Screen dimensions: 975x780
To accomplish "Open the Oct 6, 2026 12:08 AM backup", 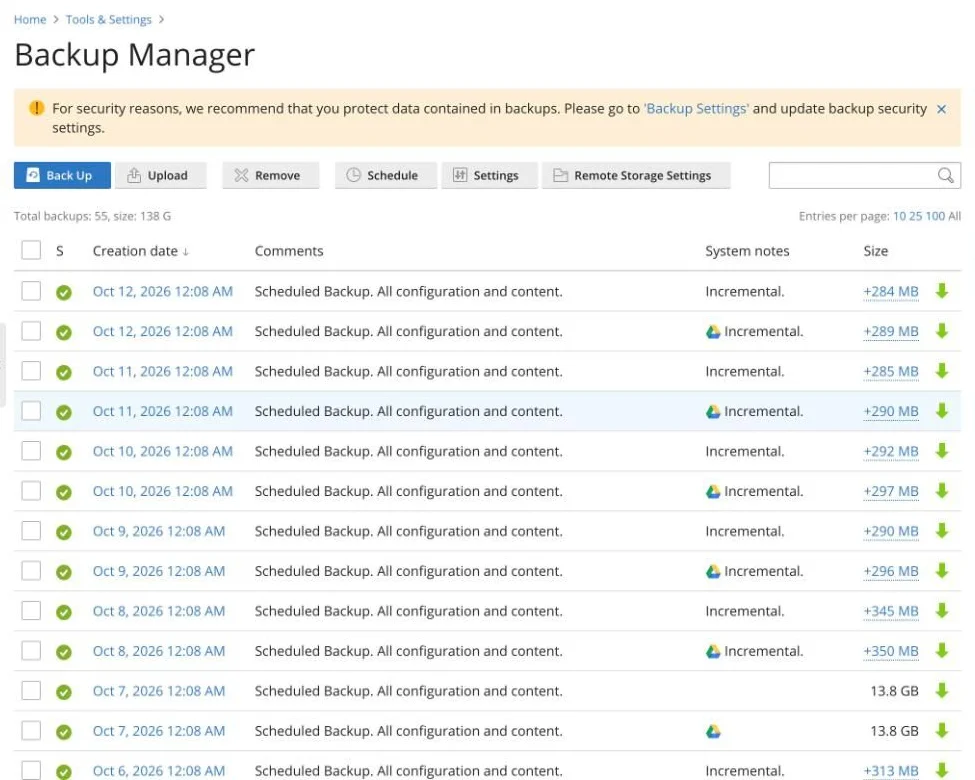I will (x=159, y=771).
